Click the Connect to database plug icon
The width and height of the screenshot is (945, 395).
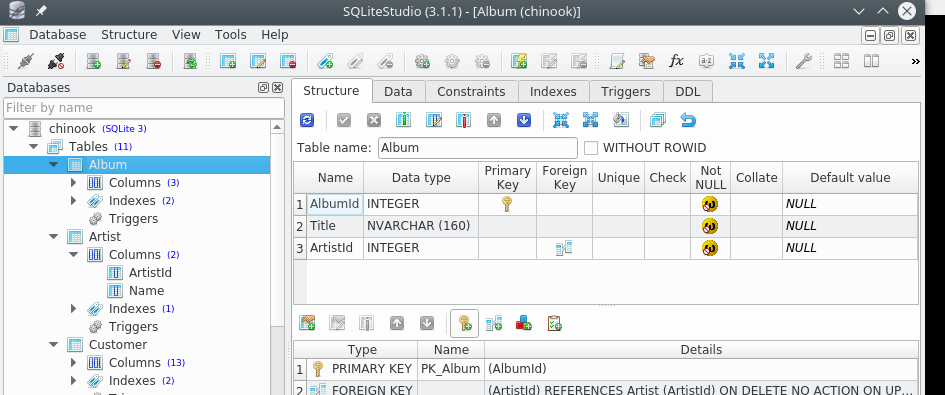click(26, 61)
